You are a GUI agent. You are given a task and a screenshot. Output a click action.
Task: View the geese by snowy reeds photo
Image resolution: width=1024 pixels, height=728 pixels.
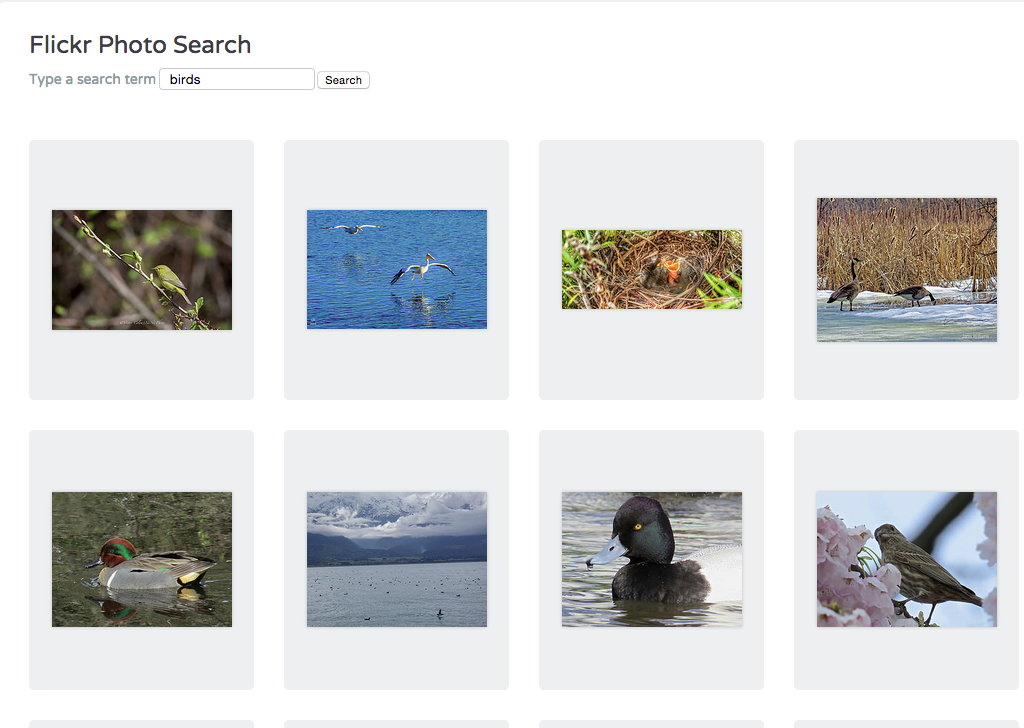click(907, 269)
